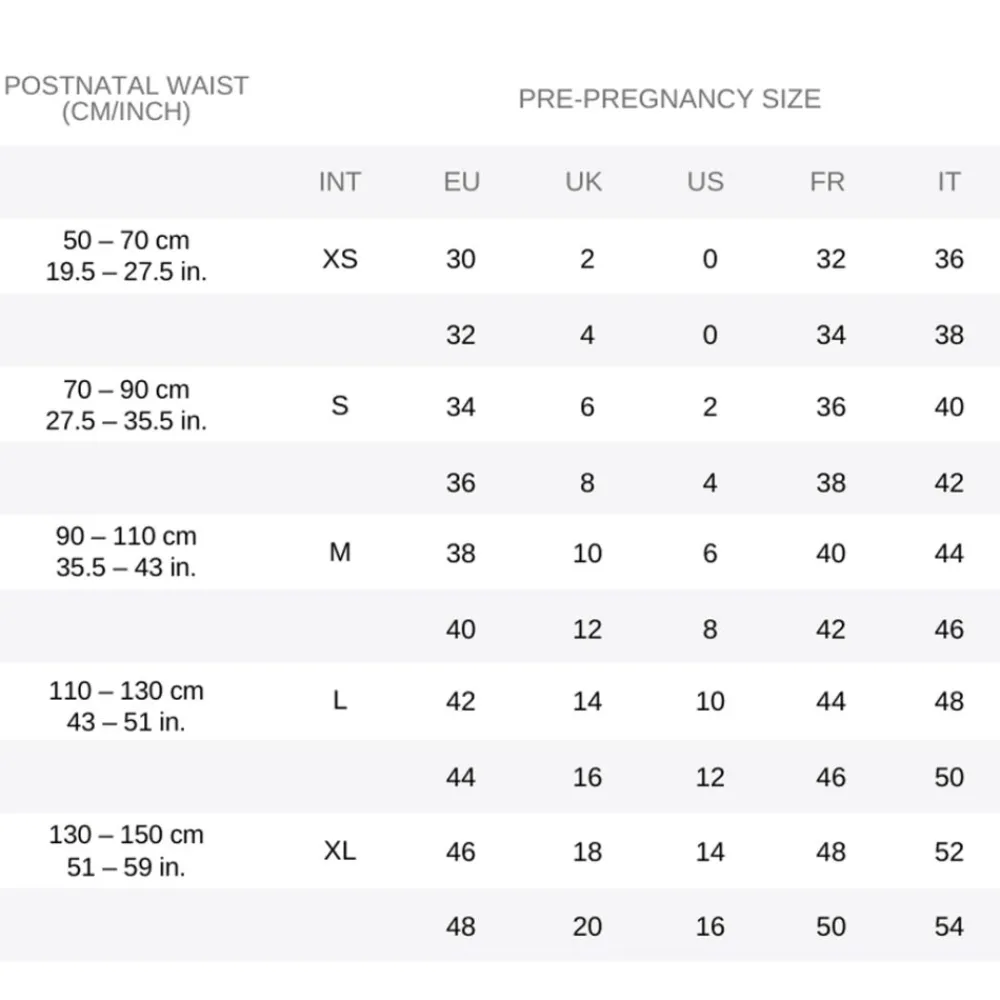Click the PRE-PREGNANCY SIZE heading
The image size is (1000, 1000).
(x=669, y=99)
